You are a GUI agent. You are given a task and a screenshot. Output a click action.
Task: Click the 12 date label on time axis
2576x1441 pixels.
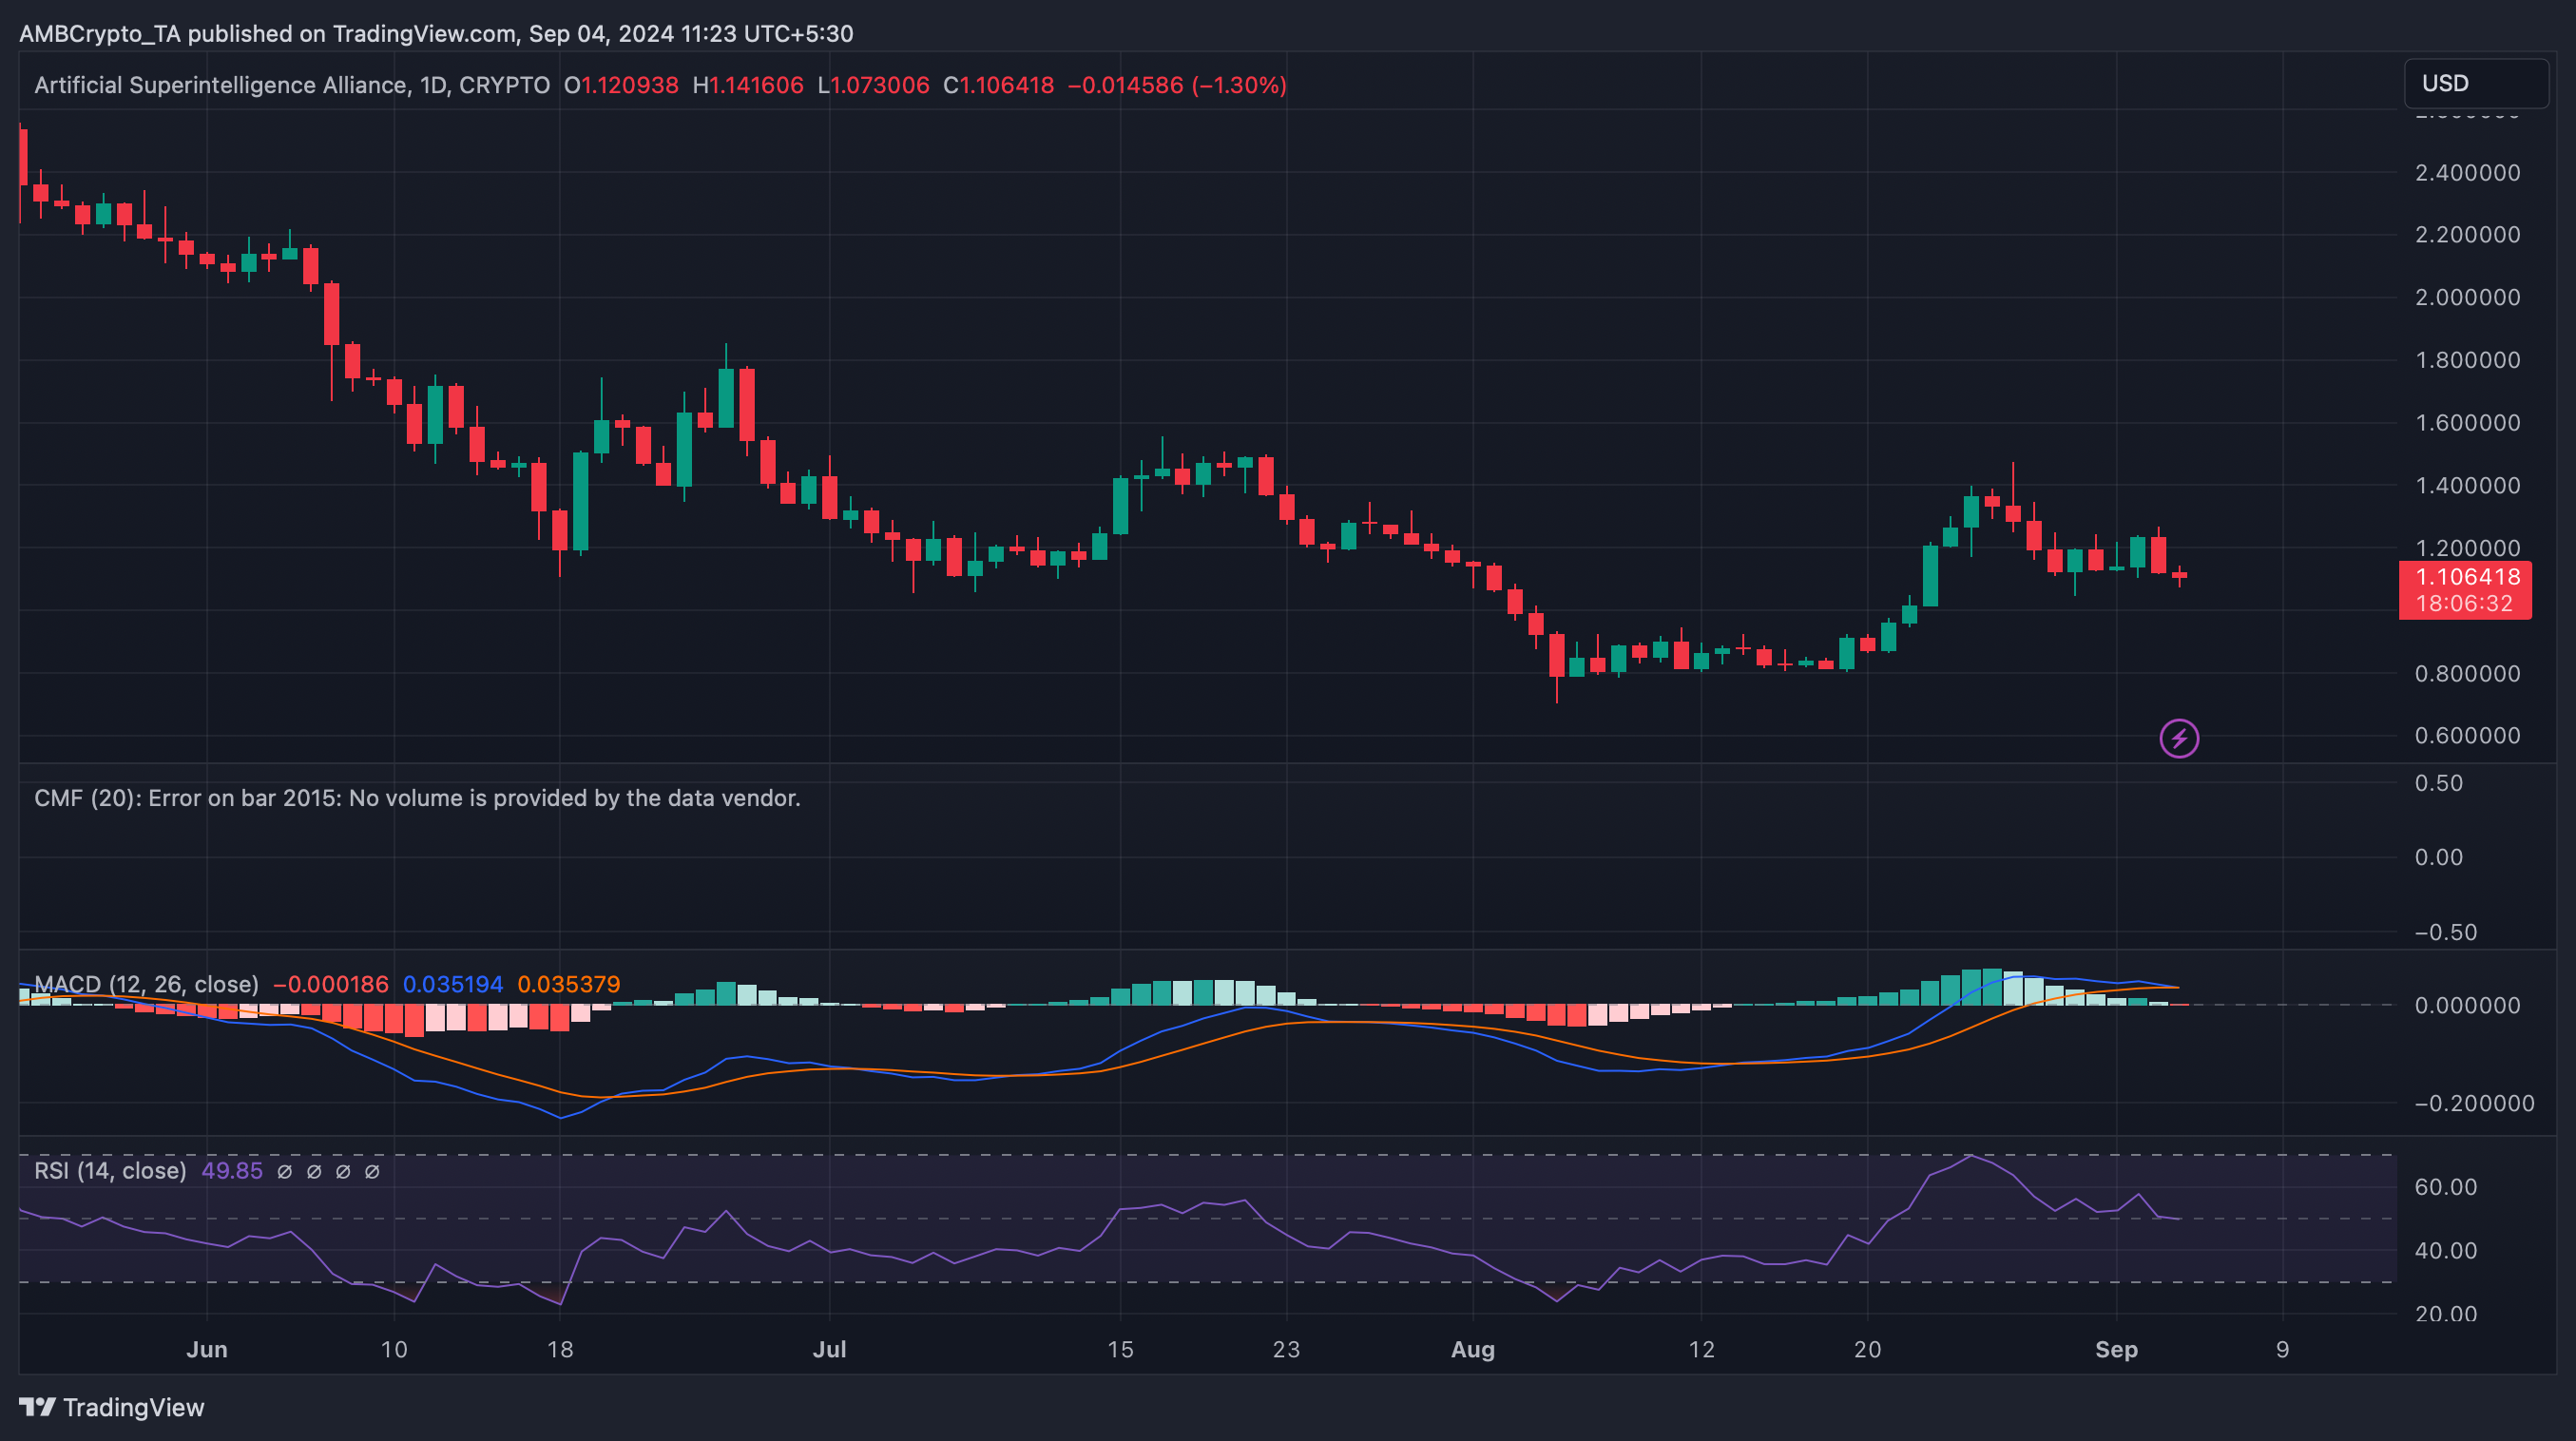1701,1349
